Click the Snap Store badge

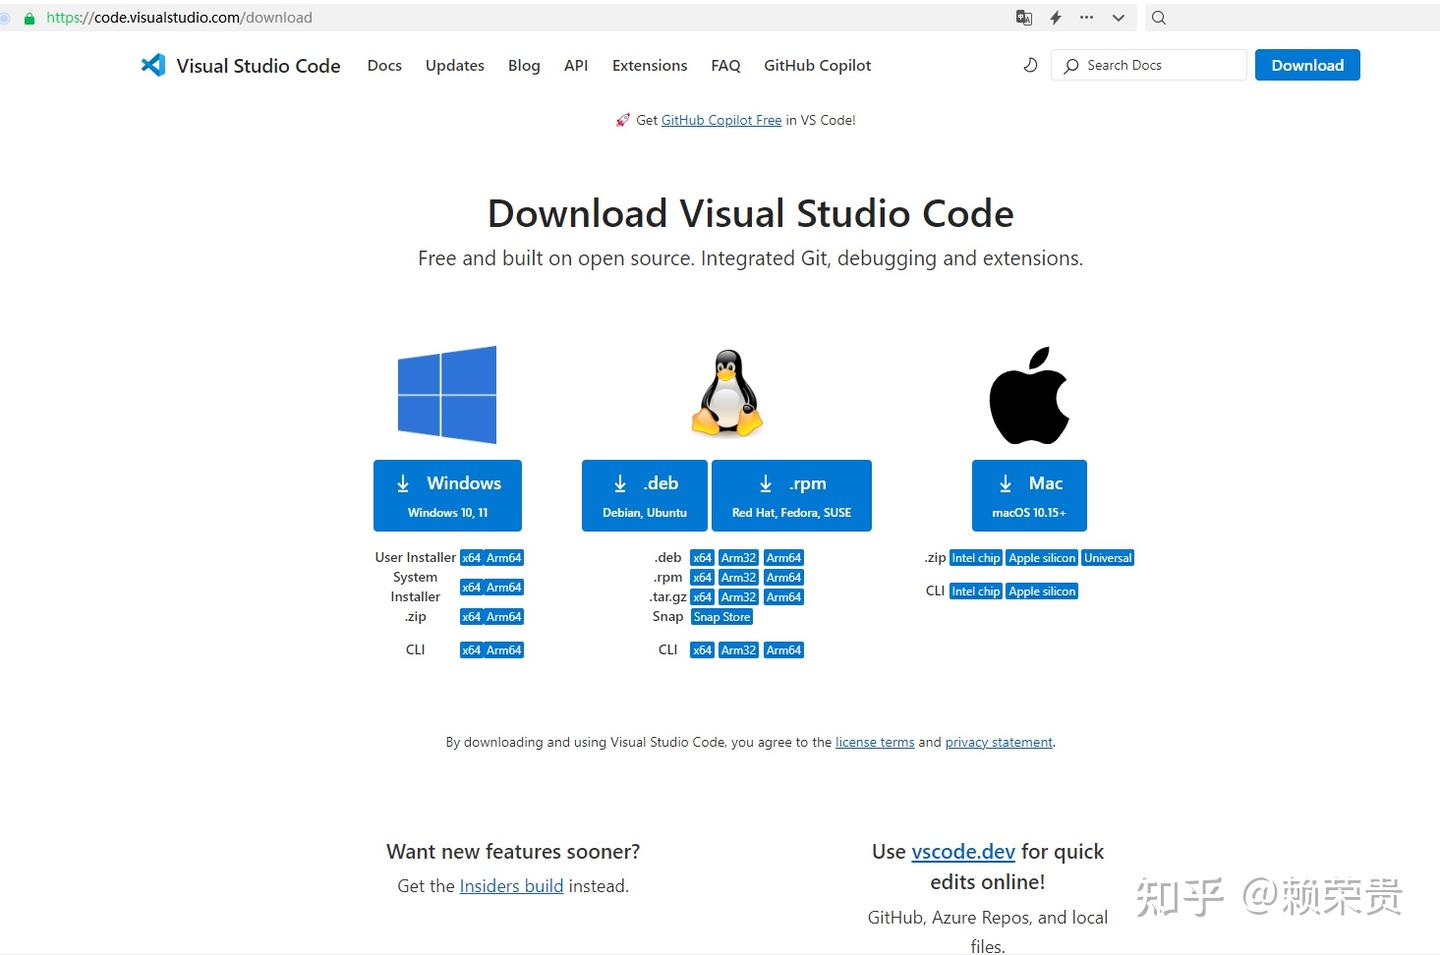pos(721,616)
